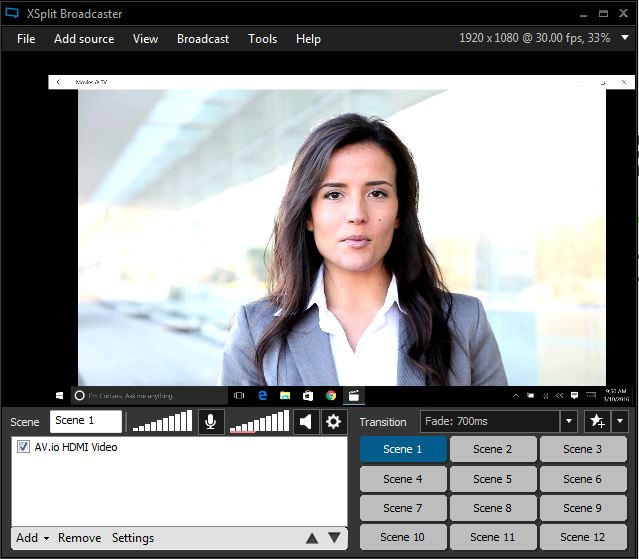
Task: Expand the Fade transition dropdown
Action: (568, 422)
